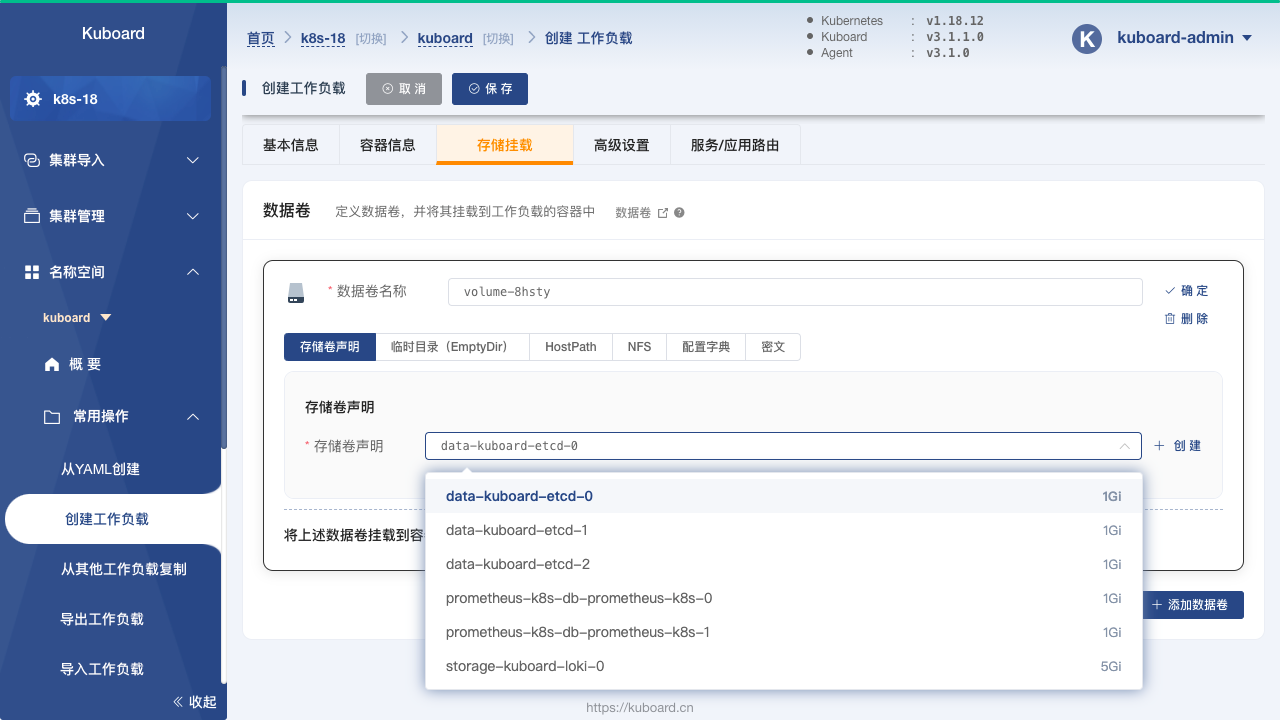Switch to the 容器信息 tab
The width and height of the screenshot is (1280, 720).
click(388, 145)
